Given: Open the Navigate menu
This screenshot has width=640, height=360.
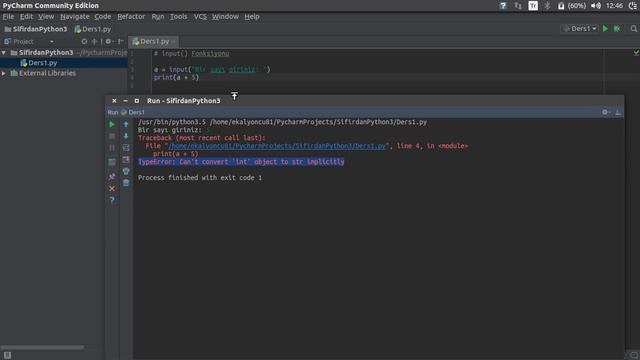Looking at the screenshot, I should click(x=75, y=17).
